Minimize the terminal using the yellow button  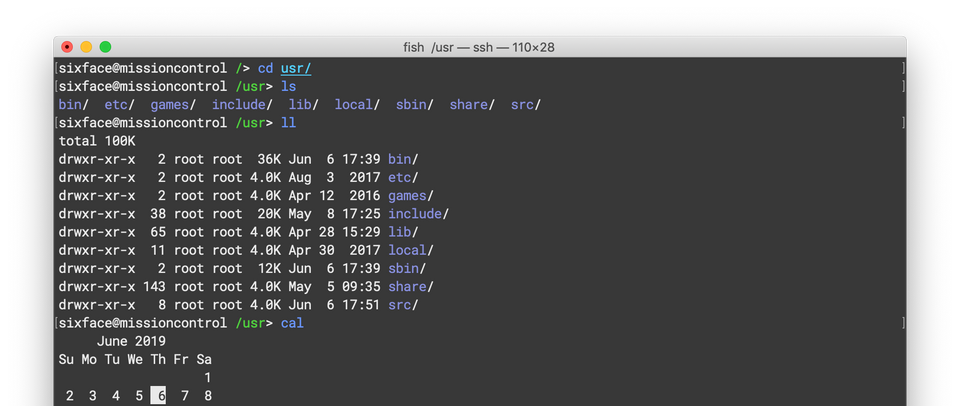coord(86,47)
